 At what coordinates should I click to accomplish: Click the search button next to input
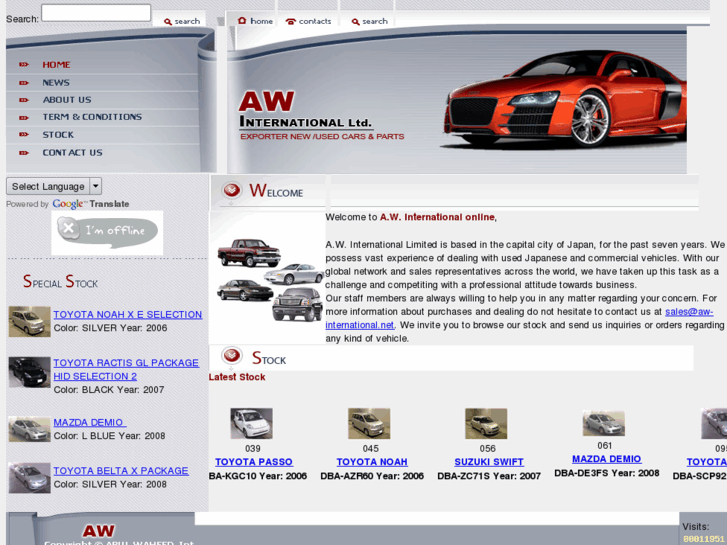click(x=182, y=21)
